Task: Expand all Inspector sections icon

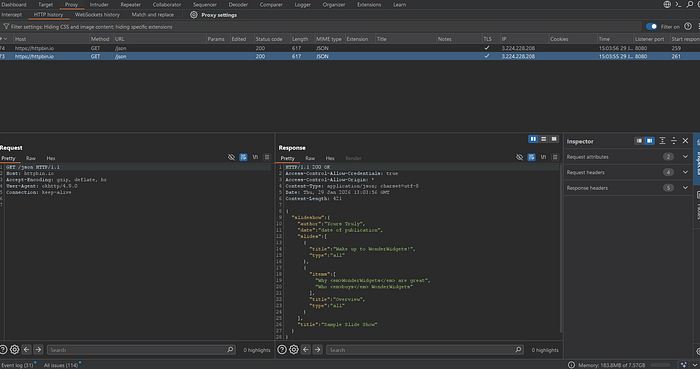Action: click(662, 141)
